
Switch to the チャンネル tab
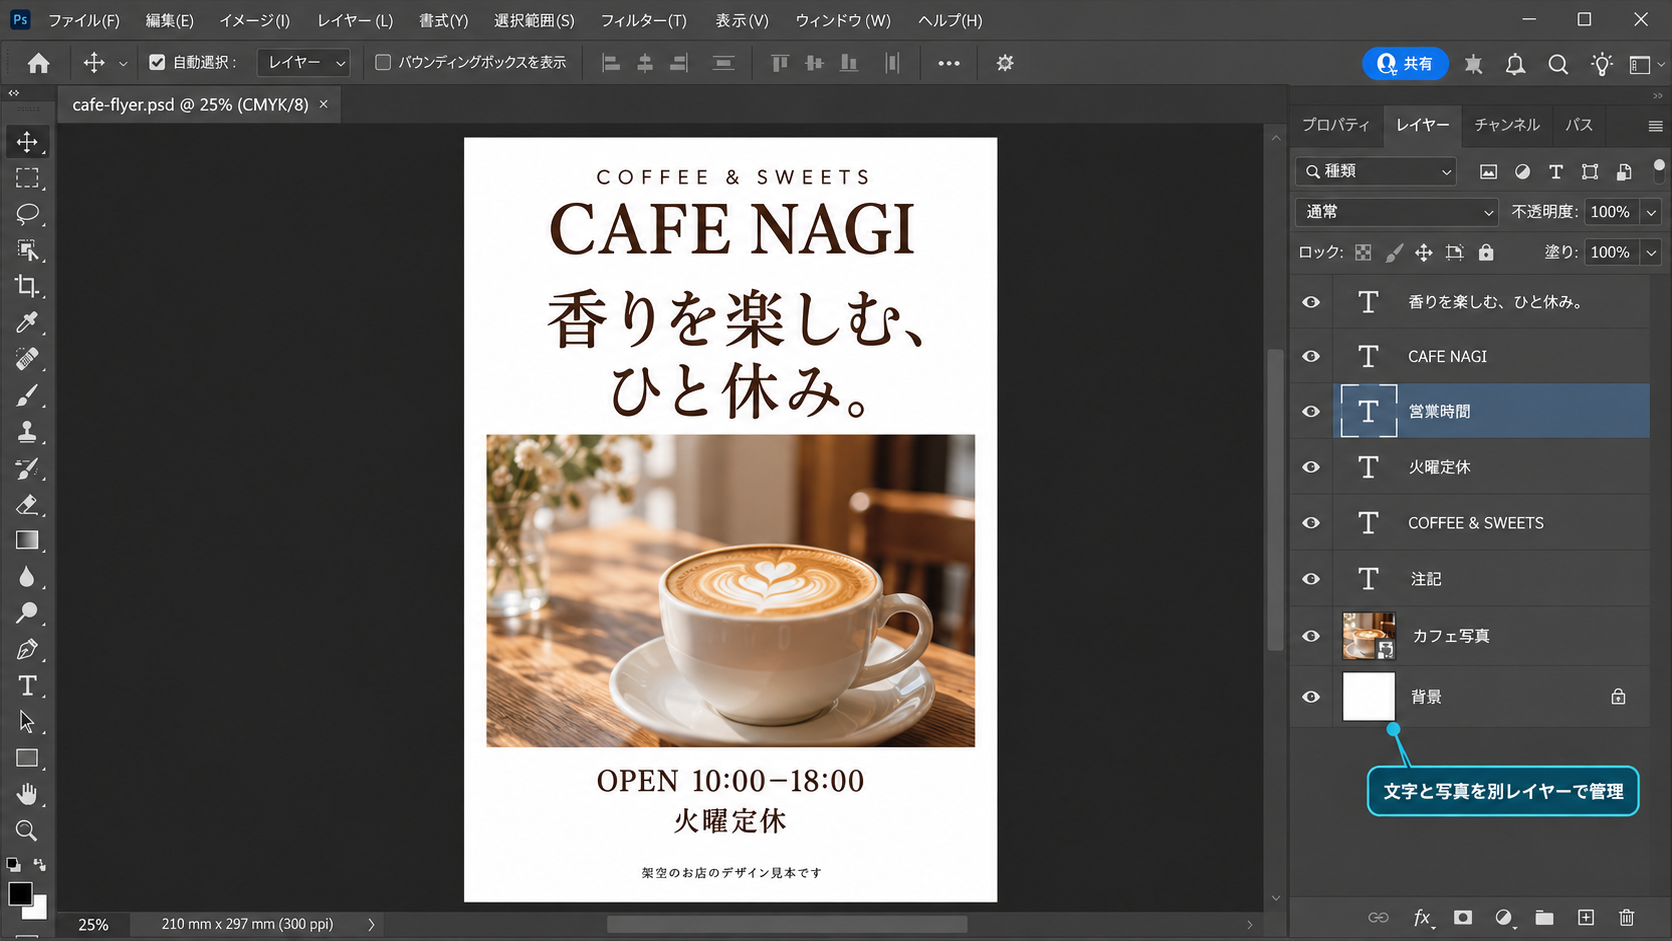[1507, 125]
